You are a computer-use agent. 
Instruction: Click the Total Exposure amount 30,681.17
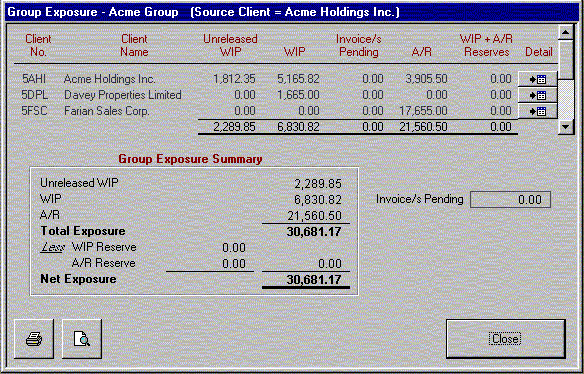(x=314, y=232)
